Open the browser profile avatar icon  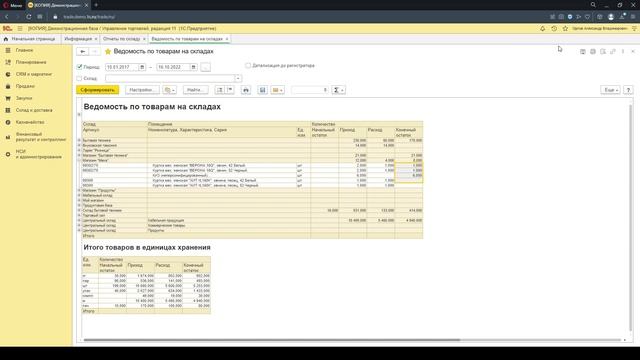611,17
